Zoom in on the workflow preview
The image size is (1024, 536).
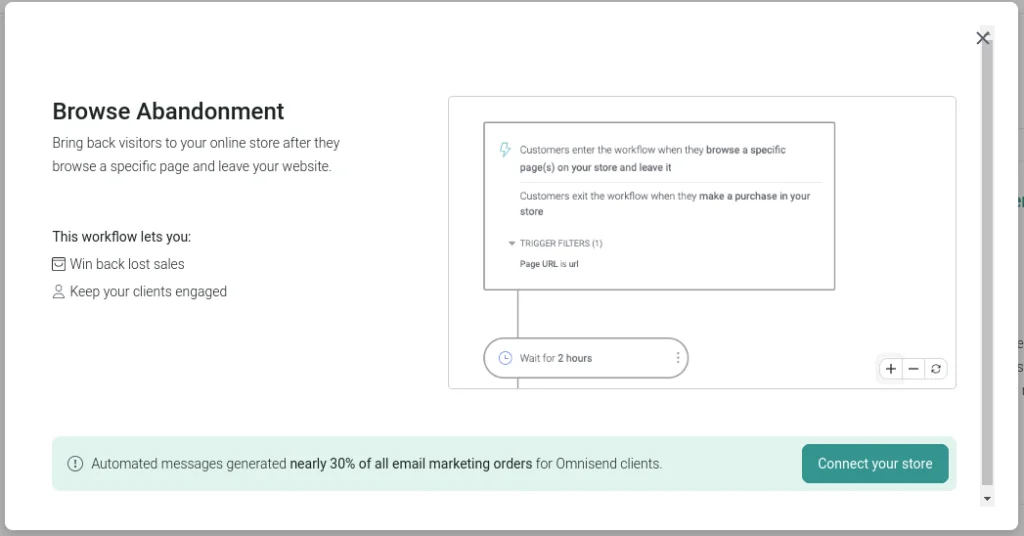click(891, 369)
